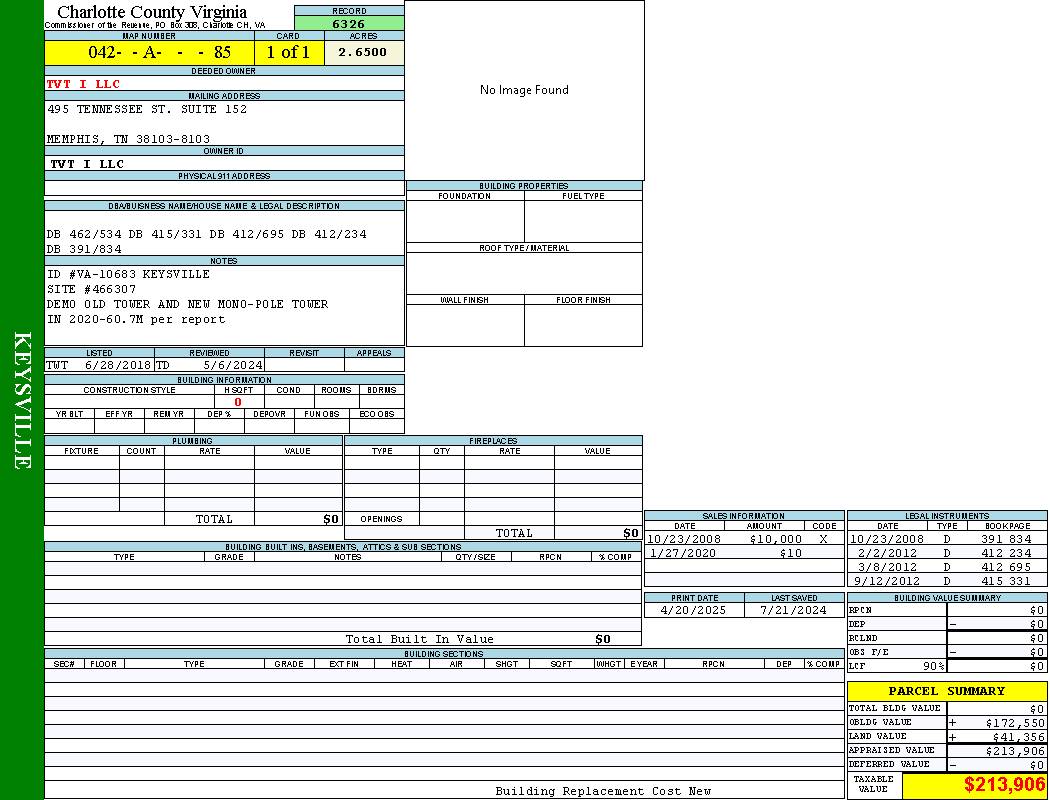Select the 10/23/2008 sale row for $10,000
1050x800 pixels.
pyautogui.click(x=743, y=539)
